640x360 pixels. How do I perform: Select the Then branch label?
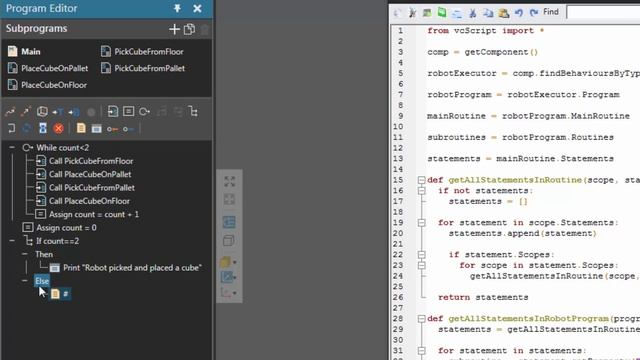pos(44,254)
